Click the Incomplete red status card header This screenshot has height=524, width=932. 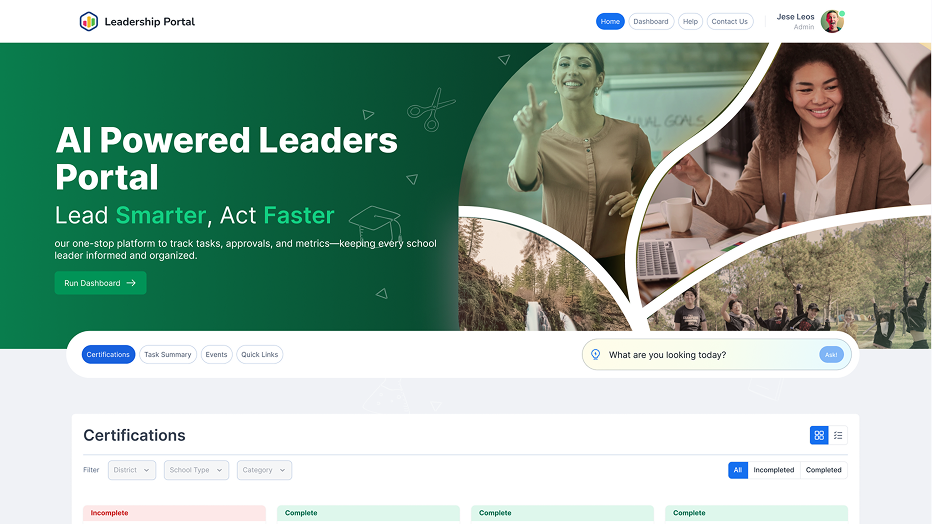(x=174, y=513)
